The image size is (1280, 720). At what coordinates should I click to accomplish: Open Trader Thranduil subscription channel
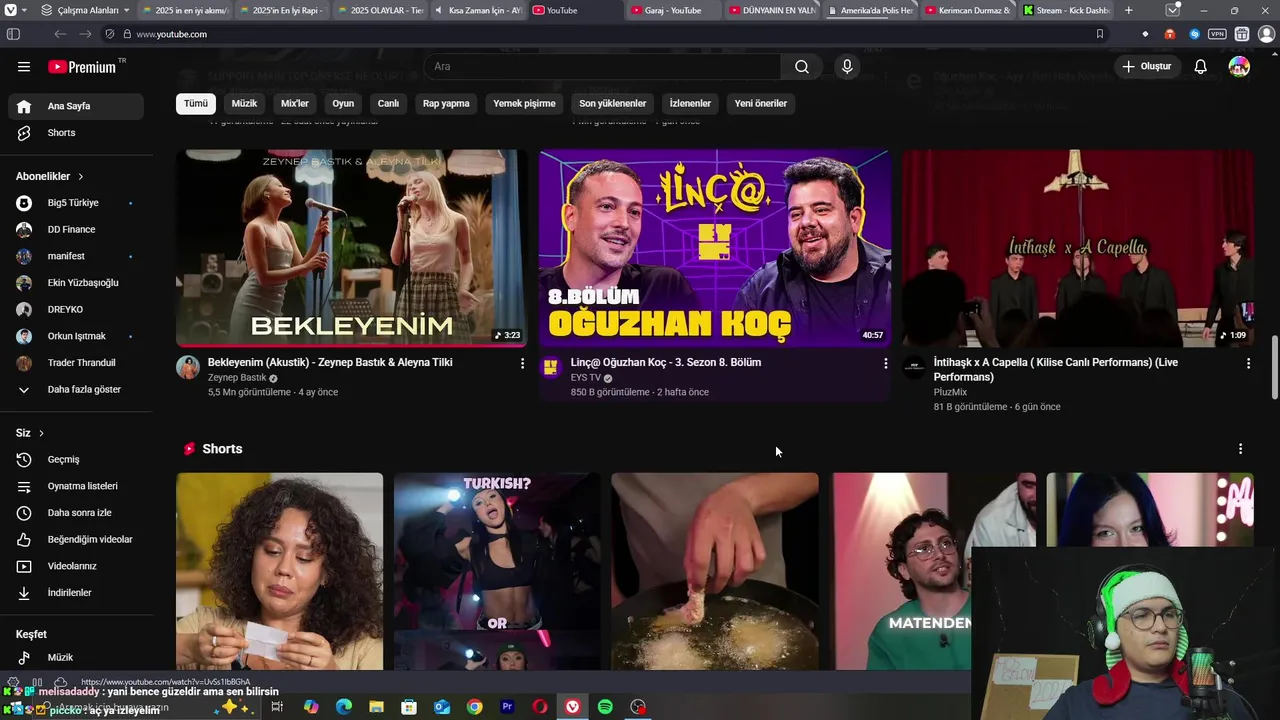[x=76, y=363]
